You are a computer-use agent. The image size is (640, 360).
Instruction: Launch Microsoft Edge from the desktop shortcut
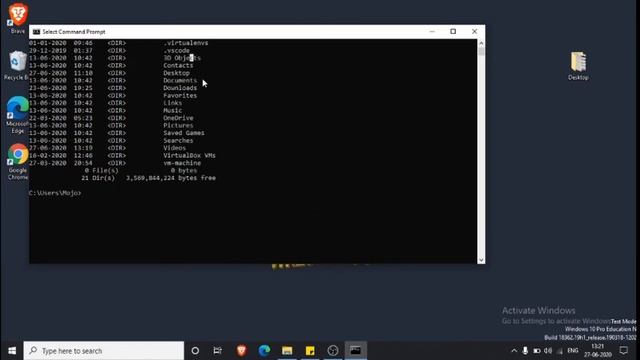(x=18, y=115)
